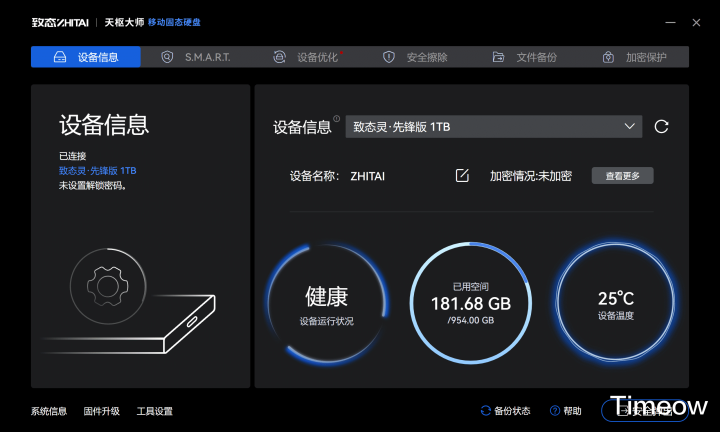The width and height of the screenshot is (720, 432).
Task: Refresh device information
Action: pos(661,126)
